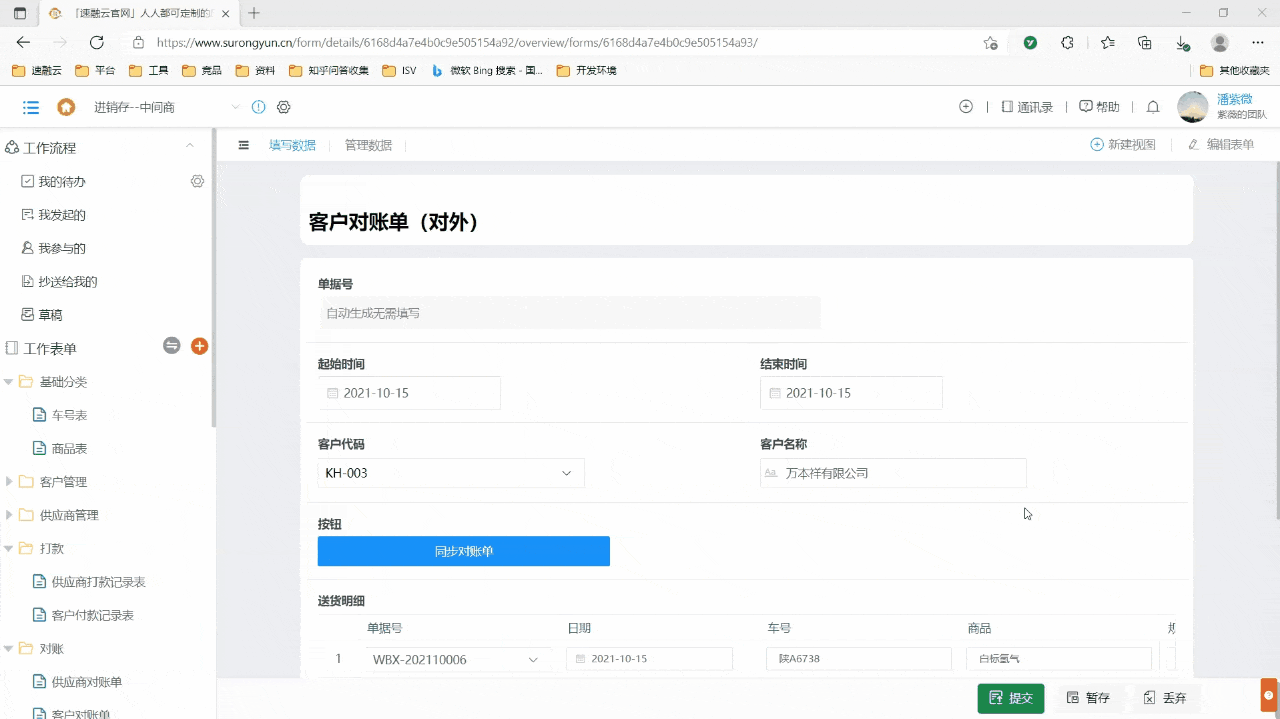Expand the 客户管理 folder

(9, 482)
